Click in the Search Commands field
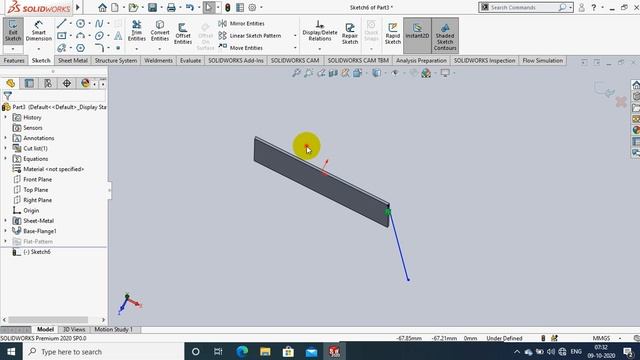640x360 pixels. tap(522, 7)
